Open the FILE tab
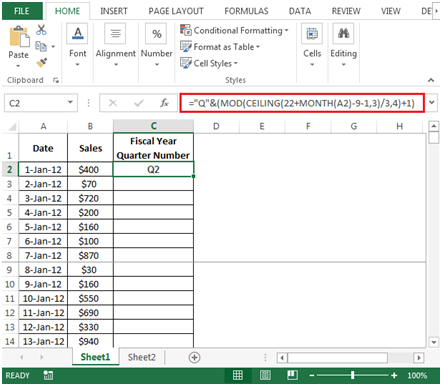 22,11
